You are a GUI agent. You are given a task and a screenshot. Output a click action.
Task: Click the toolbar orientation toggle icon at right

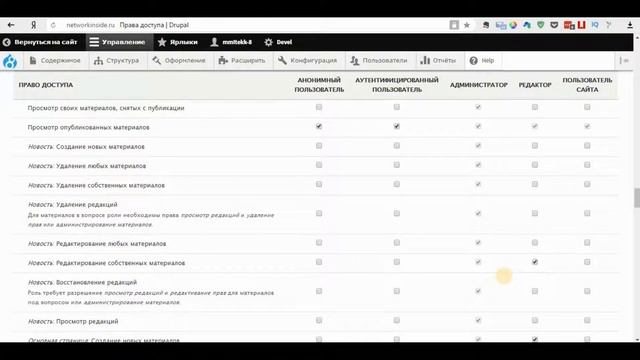pos(624,60)
